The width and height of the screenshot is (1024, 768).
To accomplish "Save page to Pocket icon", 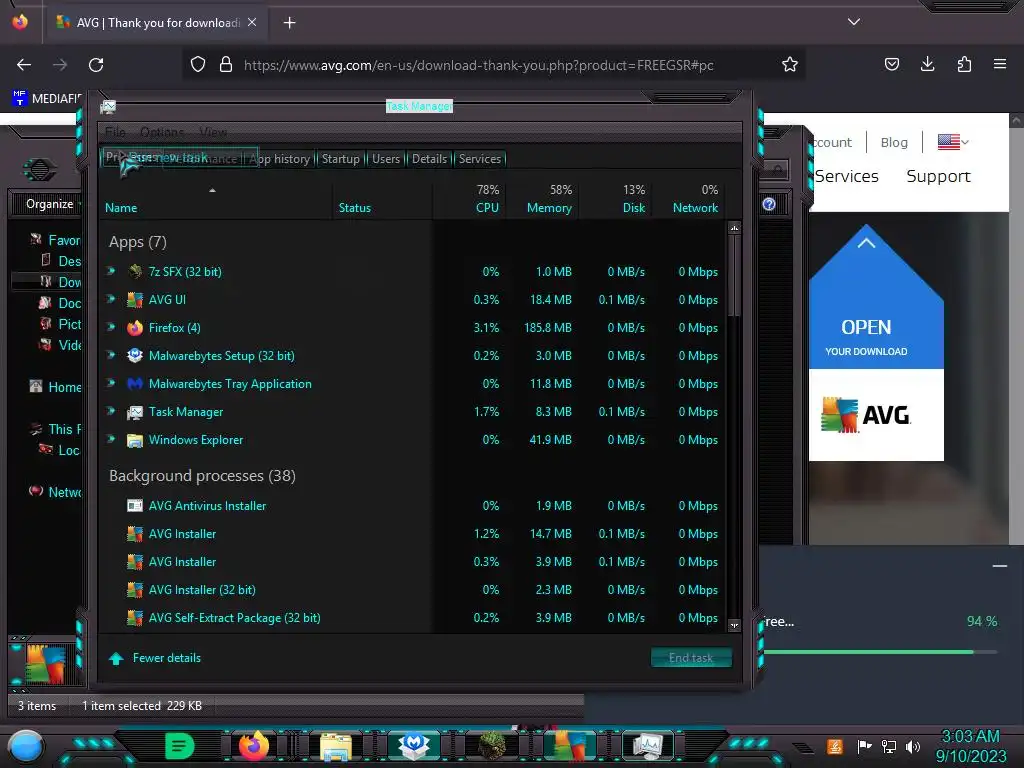I will [x=891, y=64].
